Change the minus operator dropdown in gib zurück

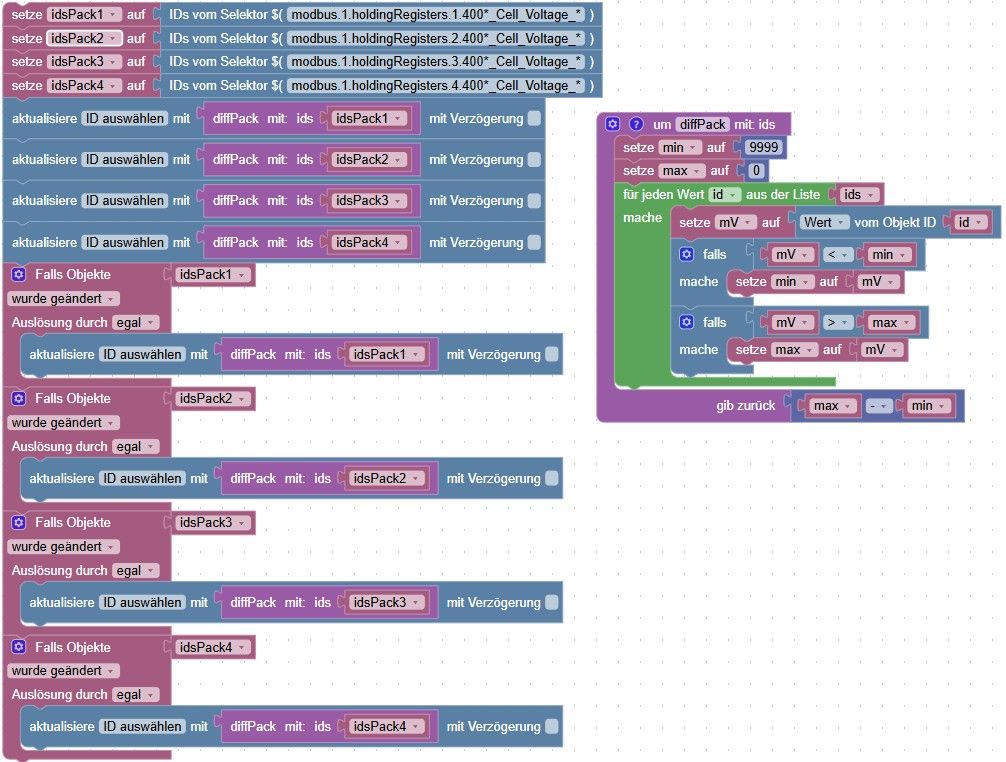tap(879, 406)
